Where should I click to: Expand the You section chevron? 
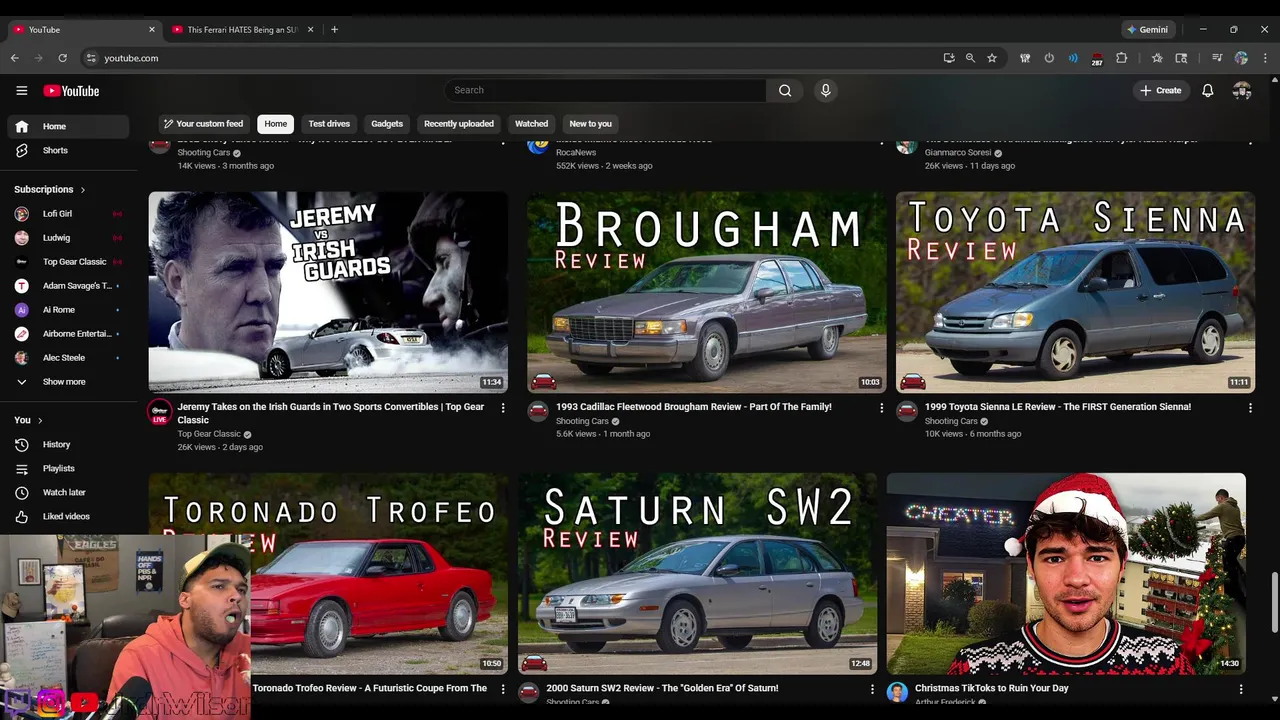pos(40,420)
